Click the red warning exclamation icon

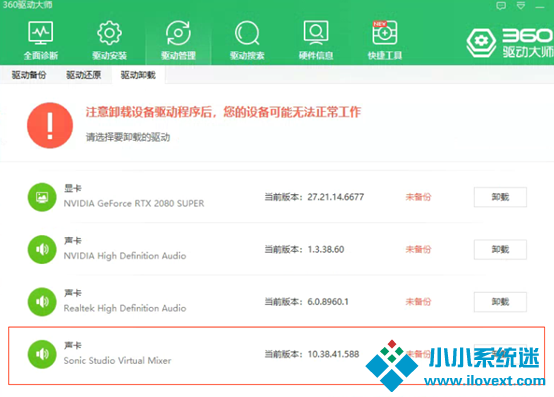click(x=50, y=125)
